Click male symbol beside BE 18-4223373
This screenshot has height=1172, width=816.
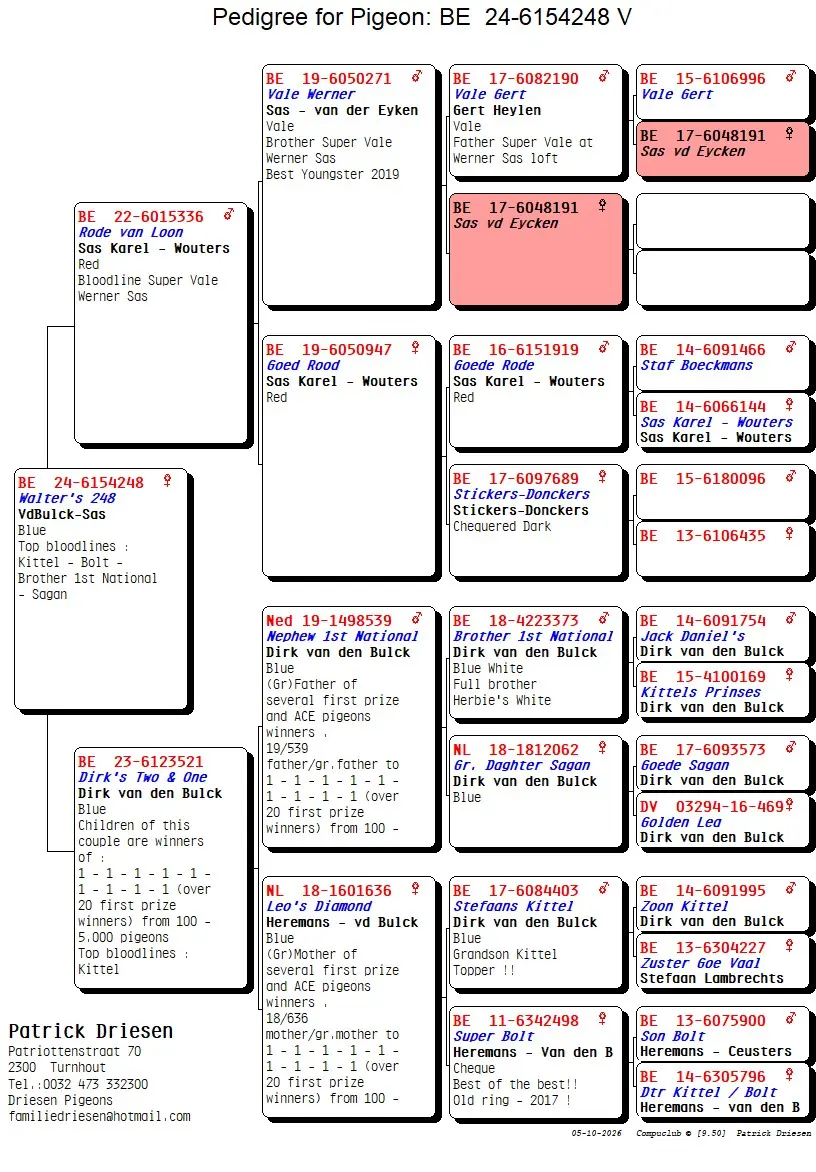point(604,619)
